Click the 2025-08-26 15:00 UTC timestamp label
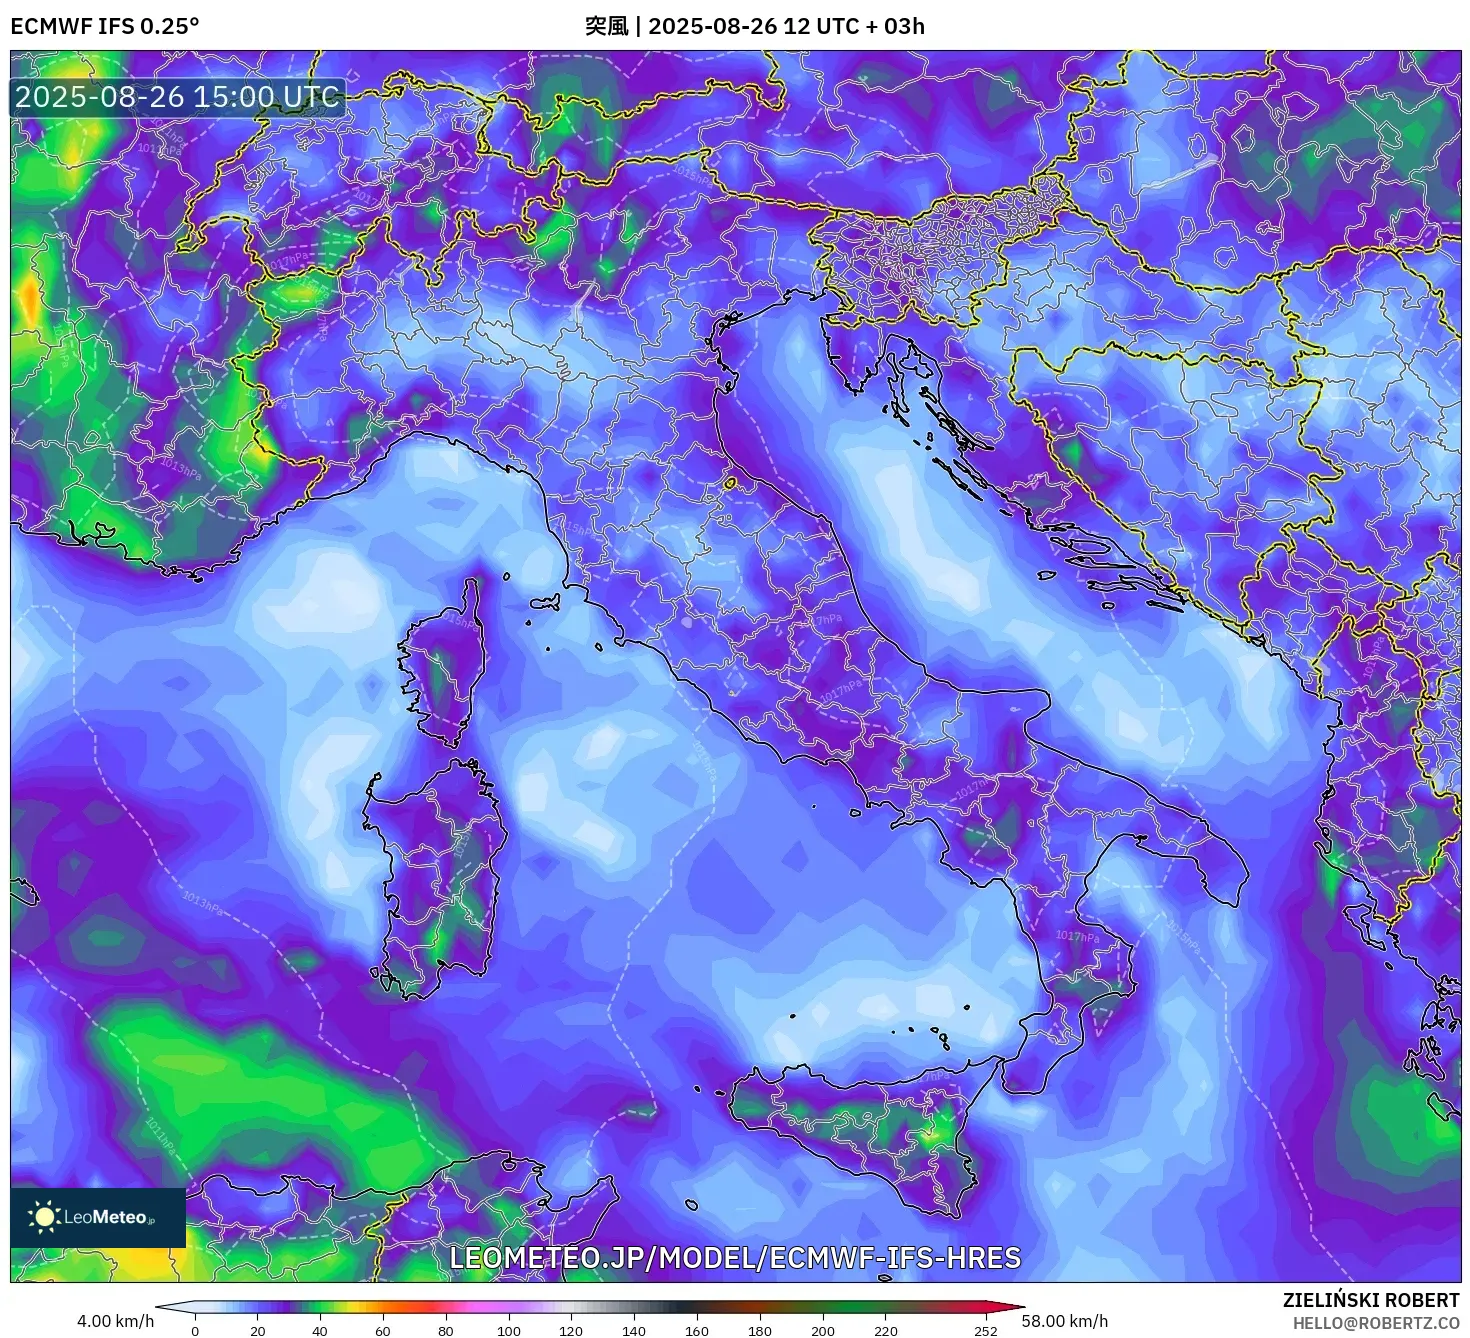This screenshot has height=1338, width=1470. (178, 97)
